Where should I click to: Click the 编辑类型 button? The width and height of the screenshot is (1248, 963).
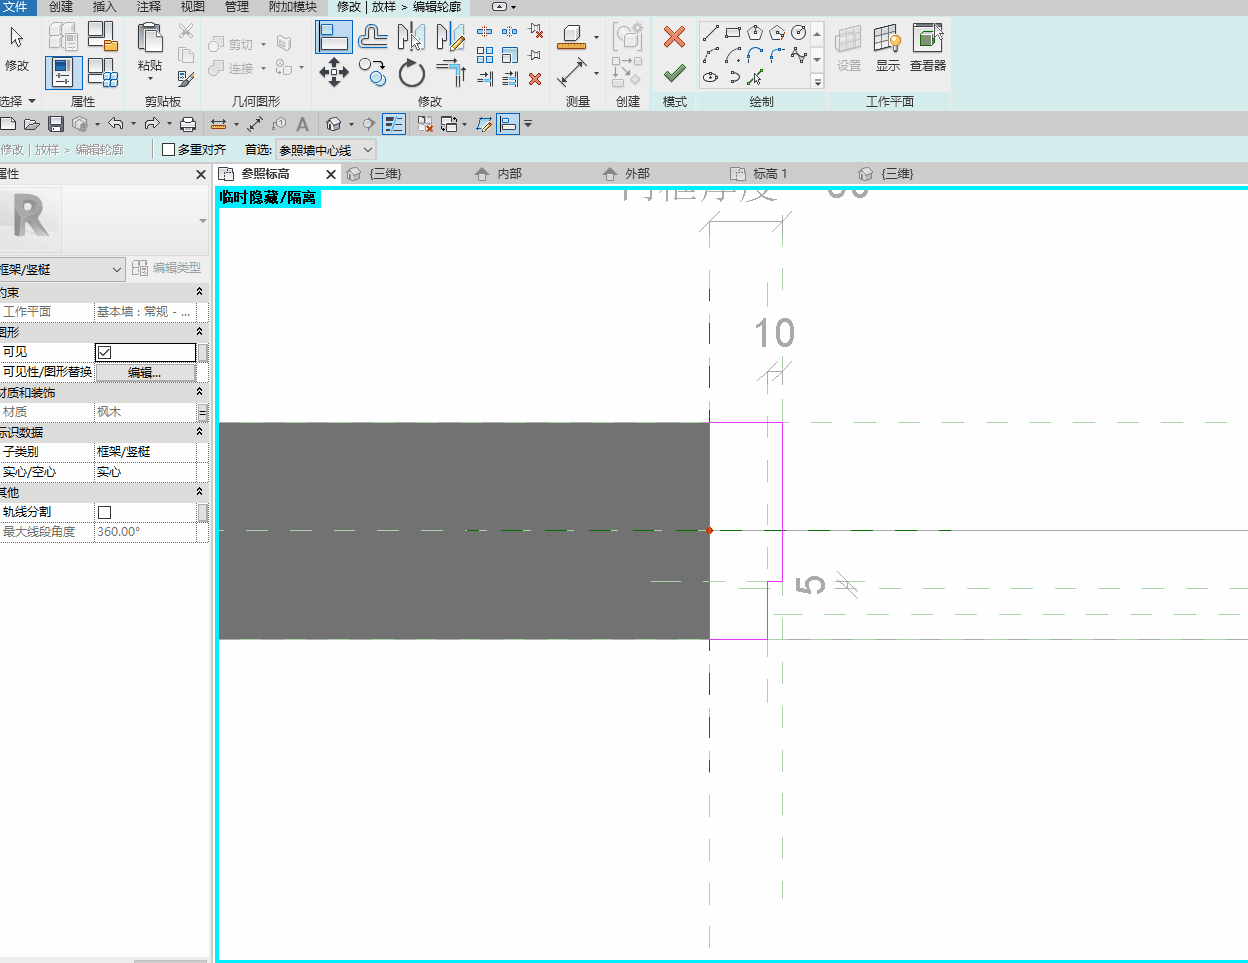coord(167,268)
